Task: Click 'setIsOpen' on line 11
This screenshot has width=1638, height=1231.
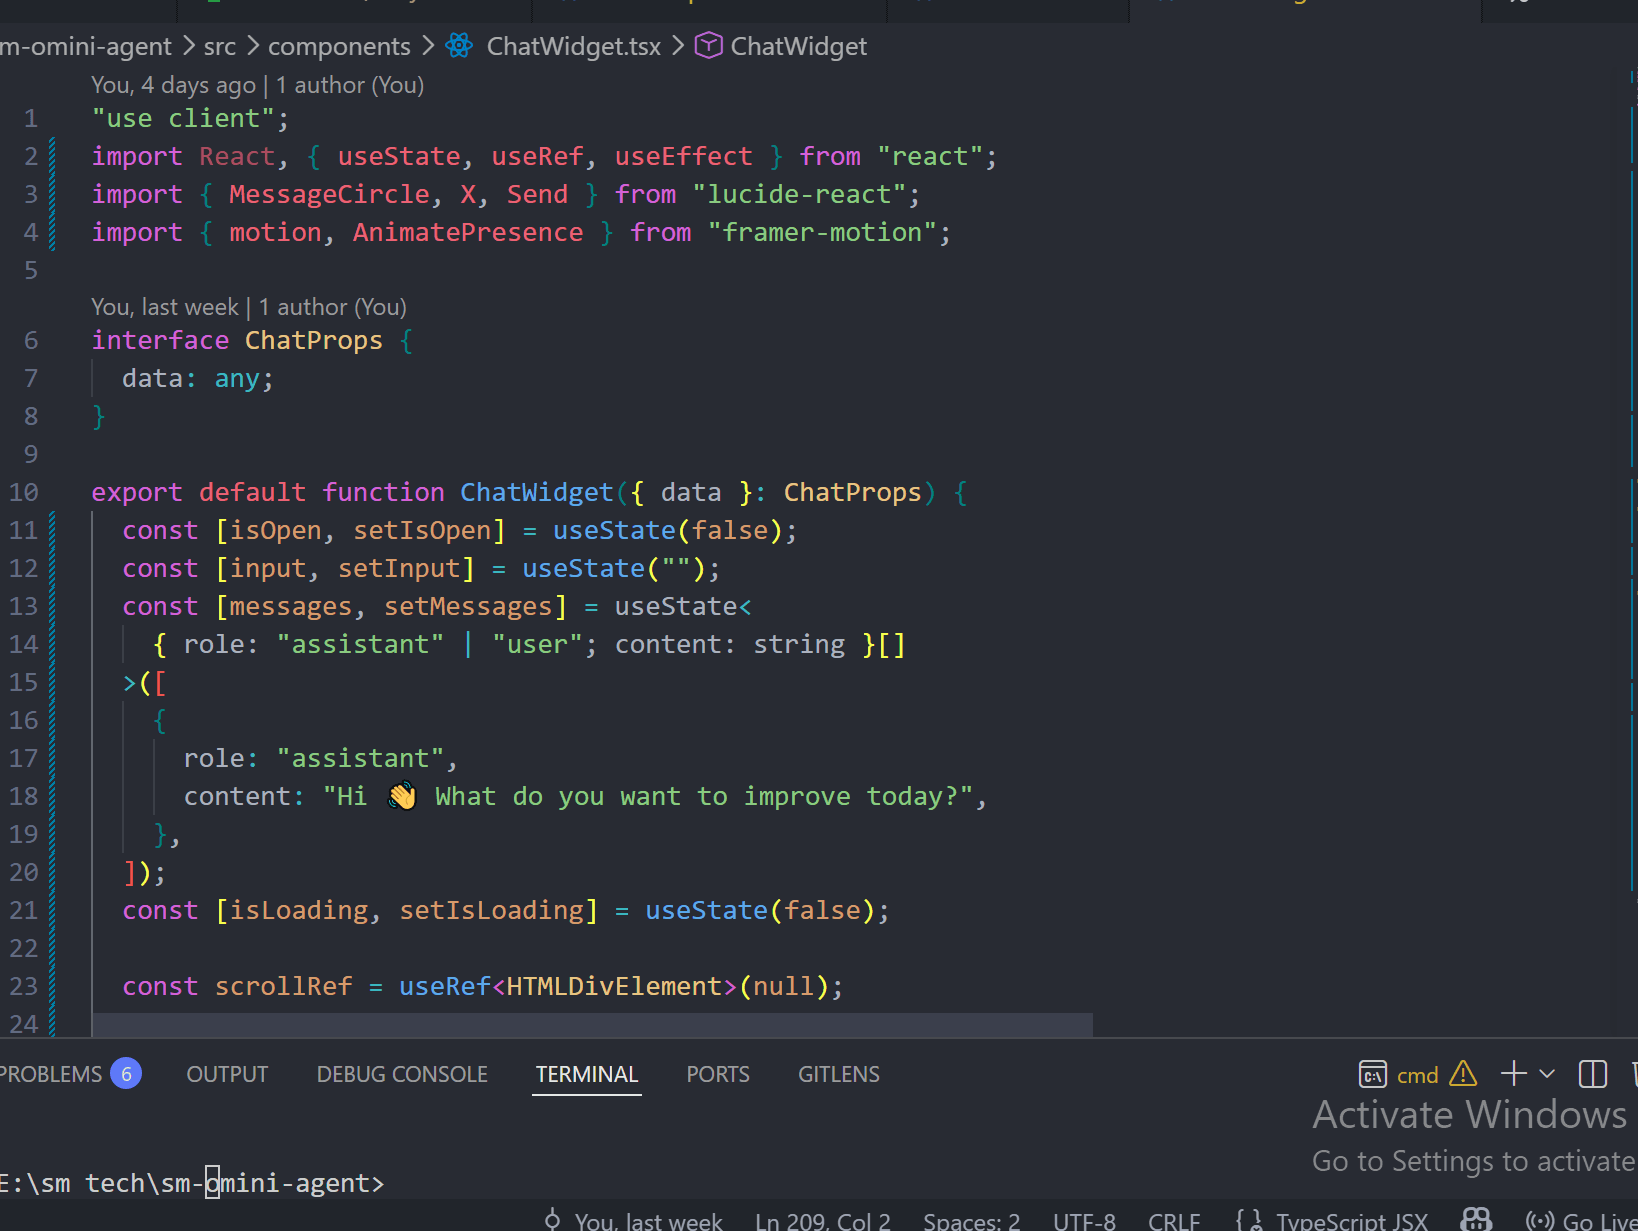Action: 422,530
